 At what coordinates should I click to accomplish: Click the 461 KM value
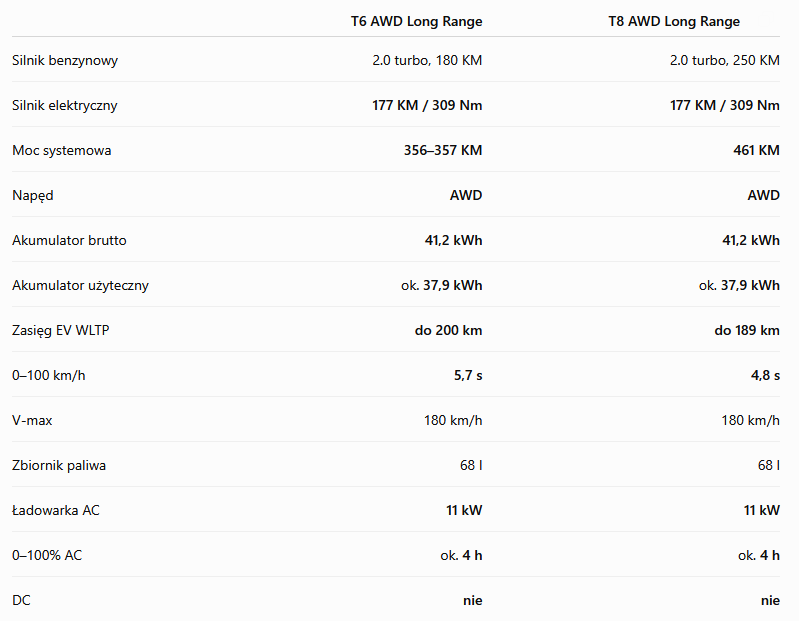[756, 150]
